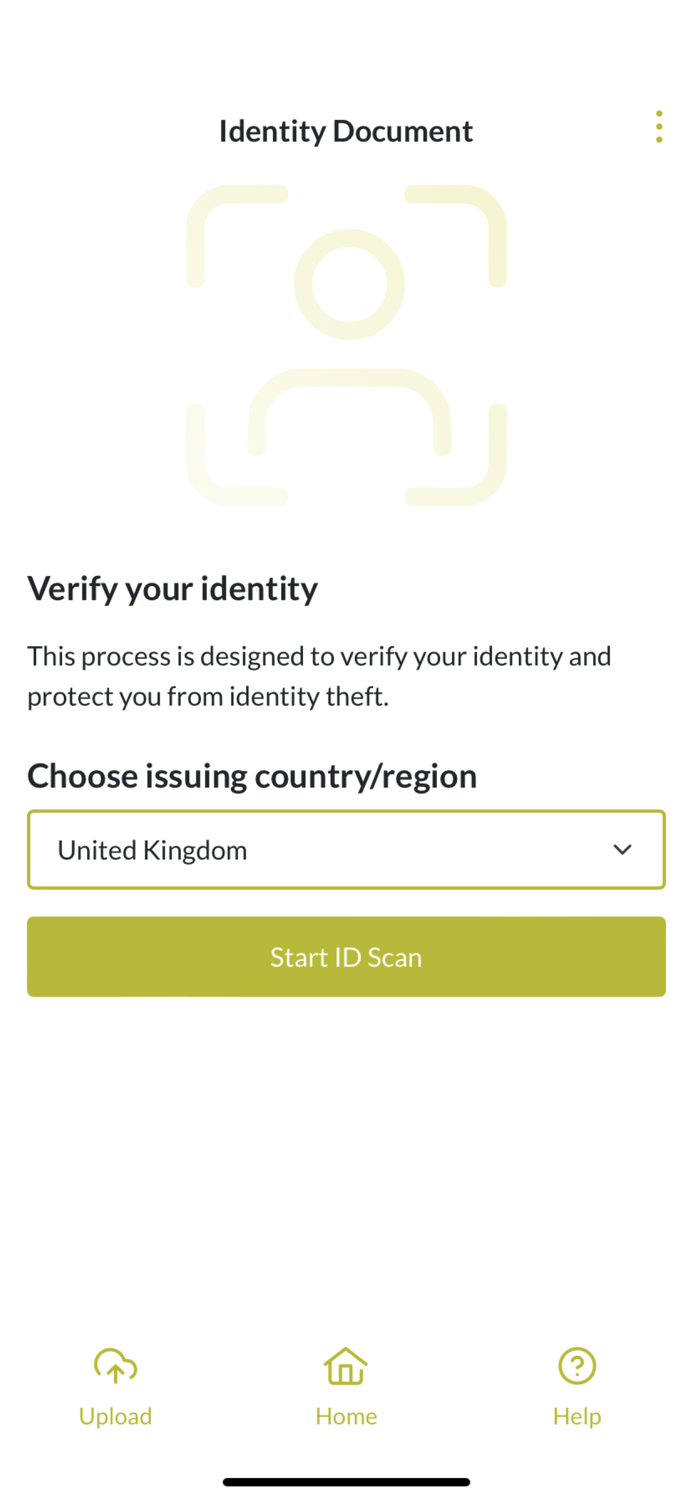Viewport: 693px width, 1500px height.
Task: Click the "Choose issuing country/region" label
Action: coord(252,776)
